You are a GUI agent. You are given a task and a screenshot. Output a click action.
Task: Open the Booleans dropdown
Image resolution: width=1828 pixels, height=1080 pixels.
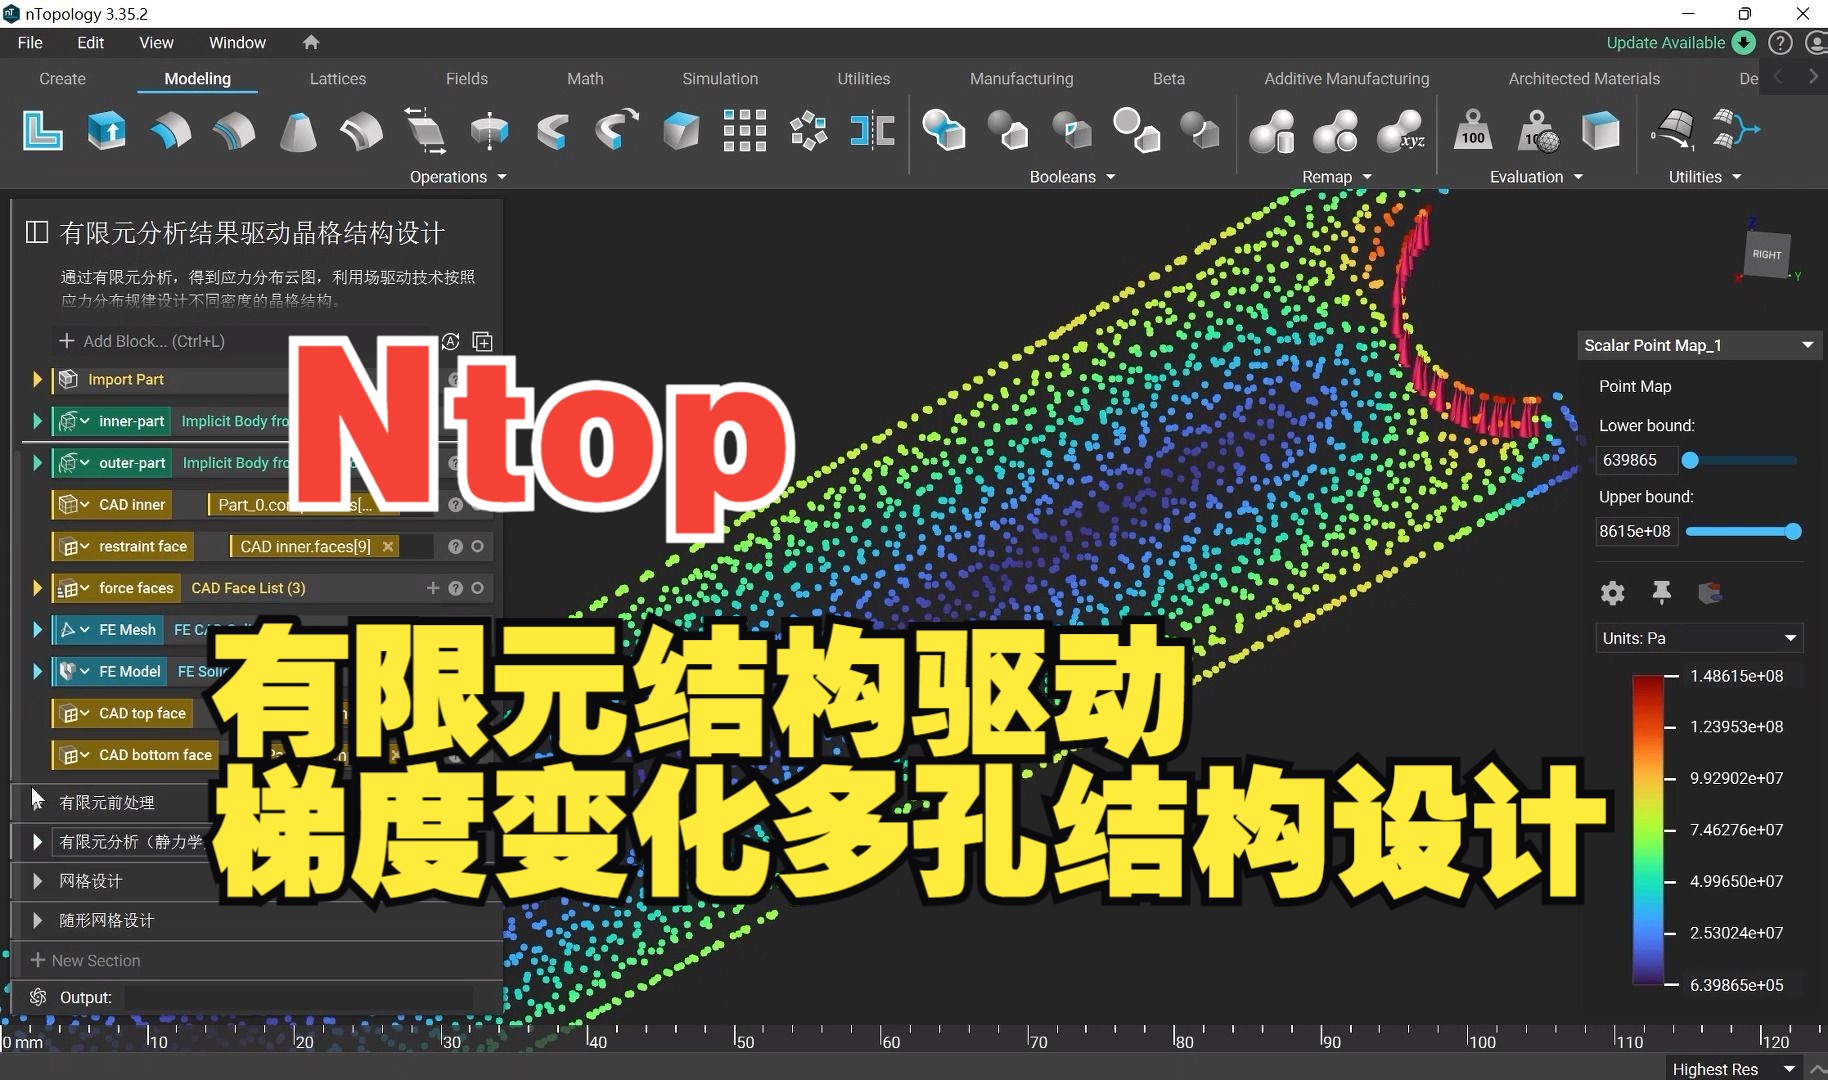[1072, 177]
